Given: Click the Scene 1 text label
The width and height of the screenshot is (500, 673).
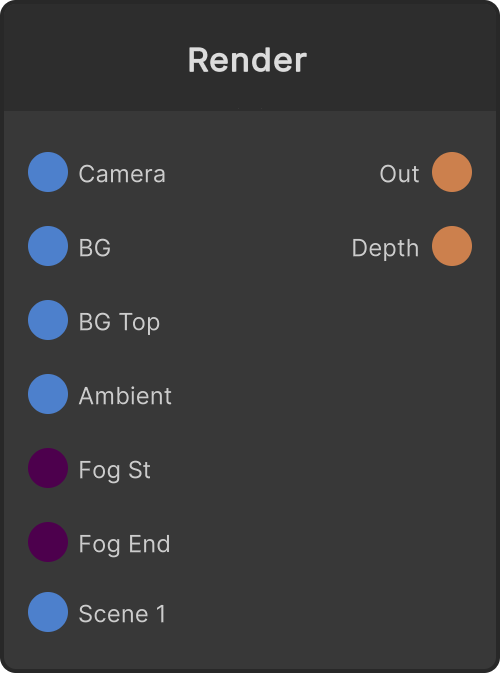Looking at the screenshot, I should pos(122,614).
